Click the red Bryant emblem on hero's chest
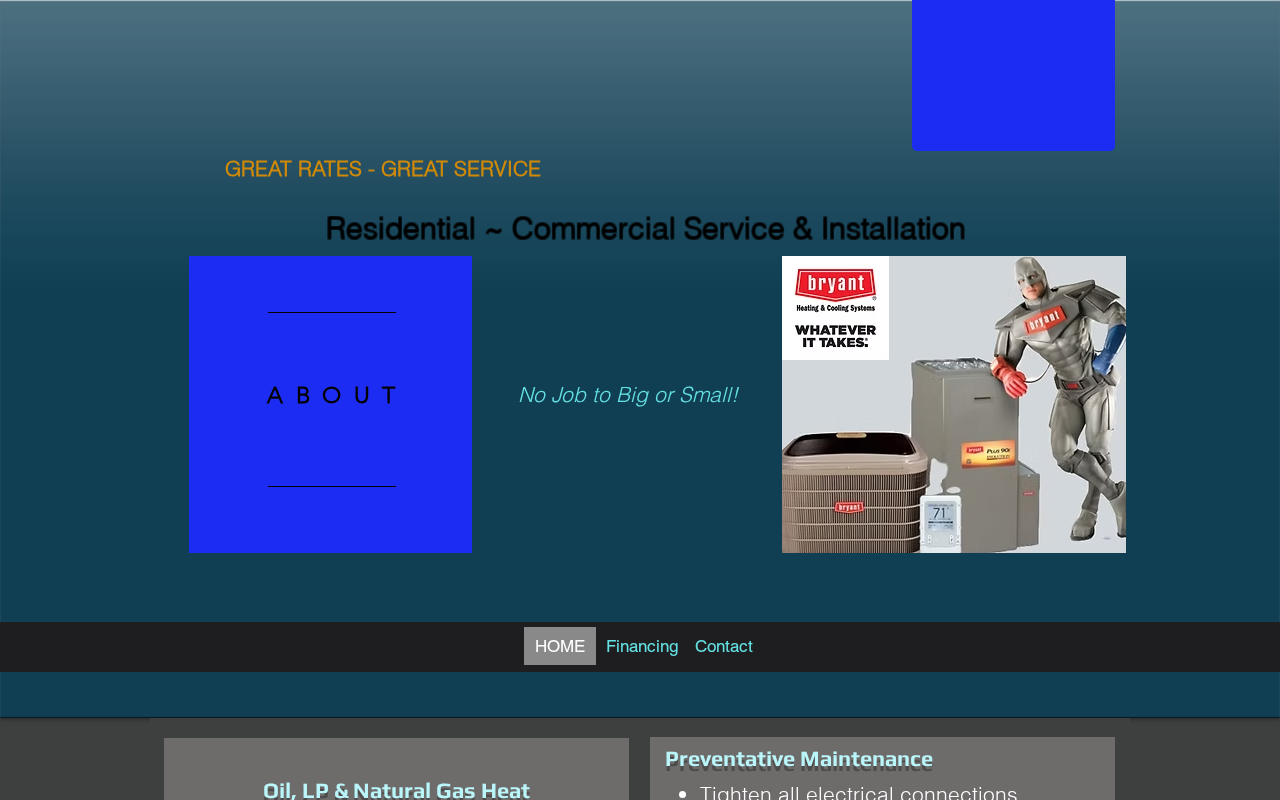Screen dimensions: 1280x800 tap(1043, 319)
